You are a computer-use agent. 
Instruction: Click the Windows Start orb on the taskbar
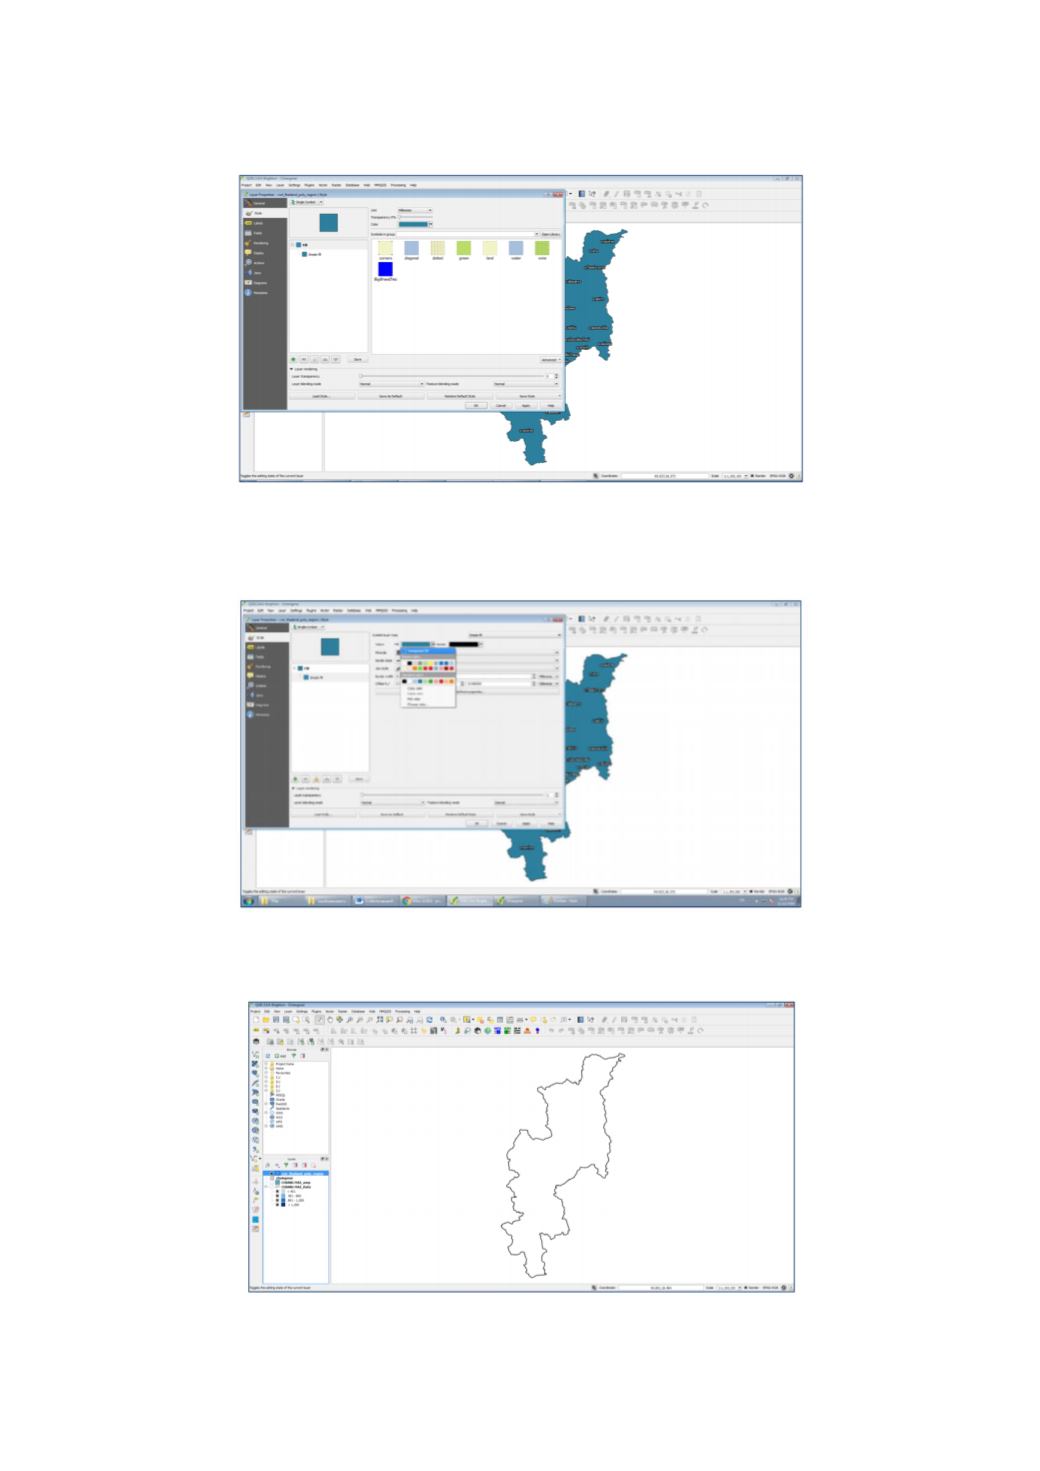point(248,901)
